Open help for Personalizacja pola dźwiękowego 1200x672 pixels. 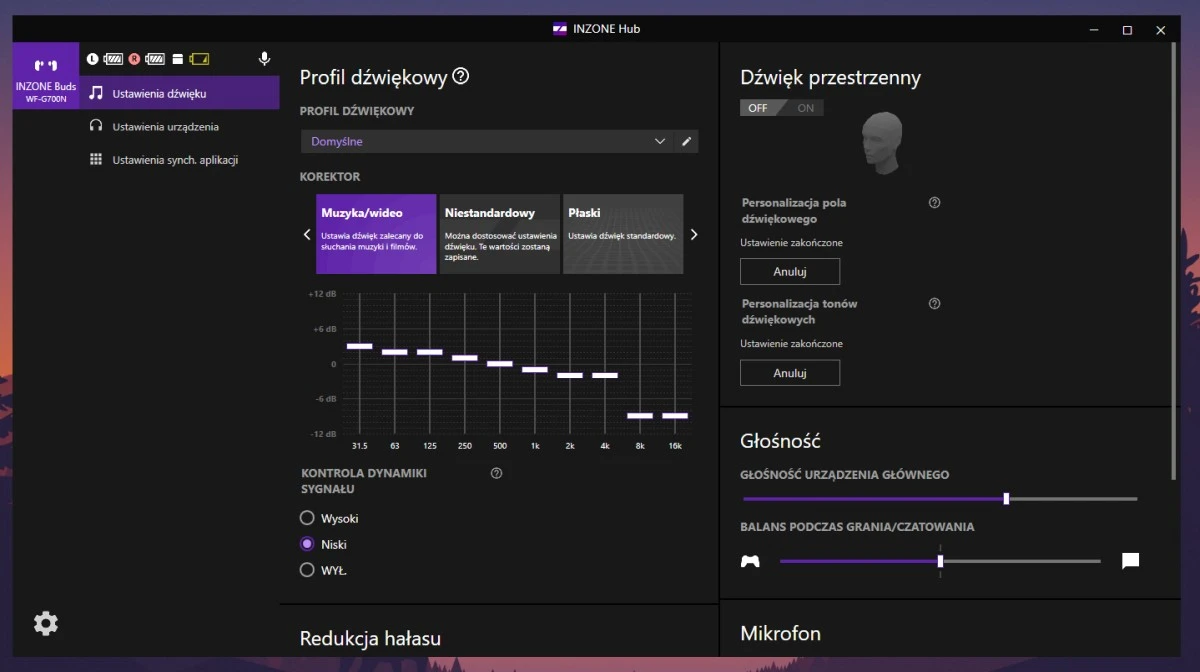click(935, 203)
